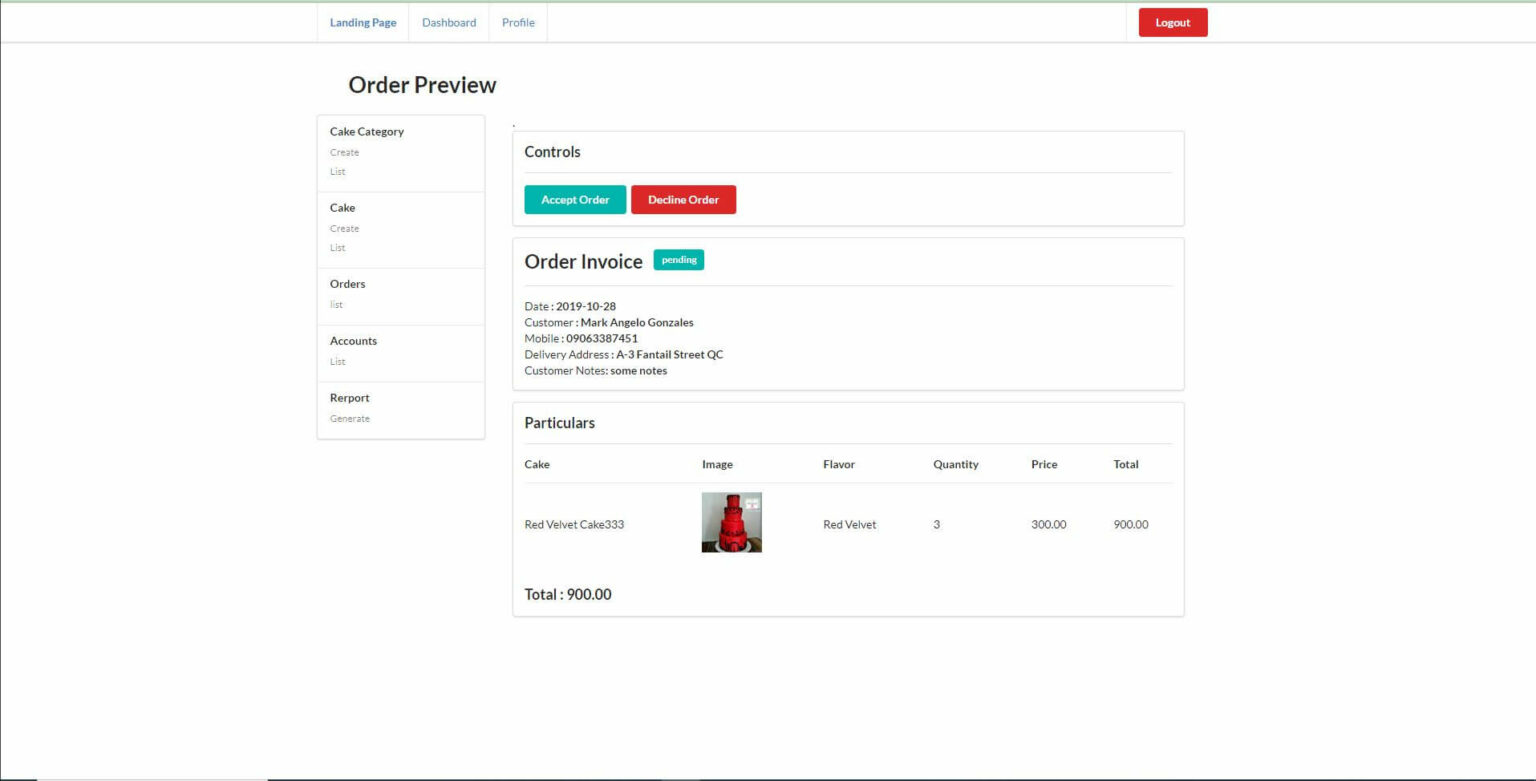This screenshot has height=781, width=1536.
Task: Open the Accounts List
Action: [337, 361]
